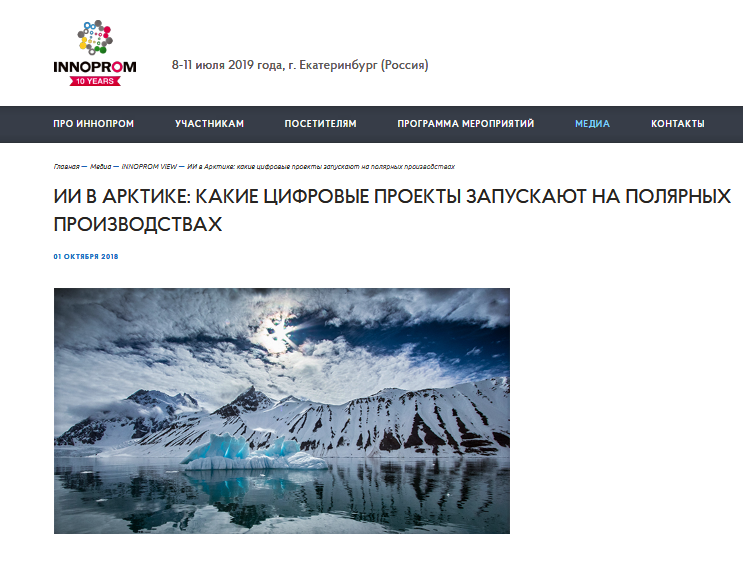Click the red 10 YEARS ribbon badge

coord(95,81)
